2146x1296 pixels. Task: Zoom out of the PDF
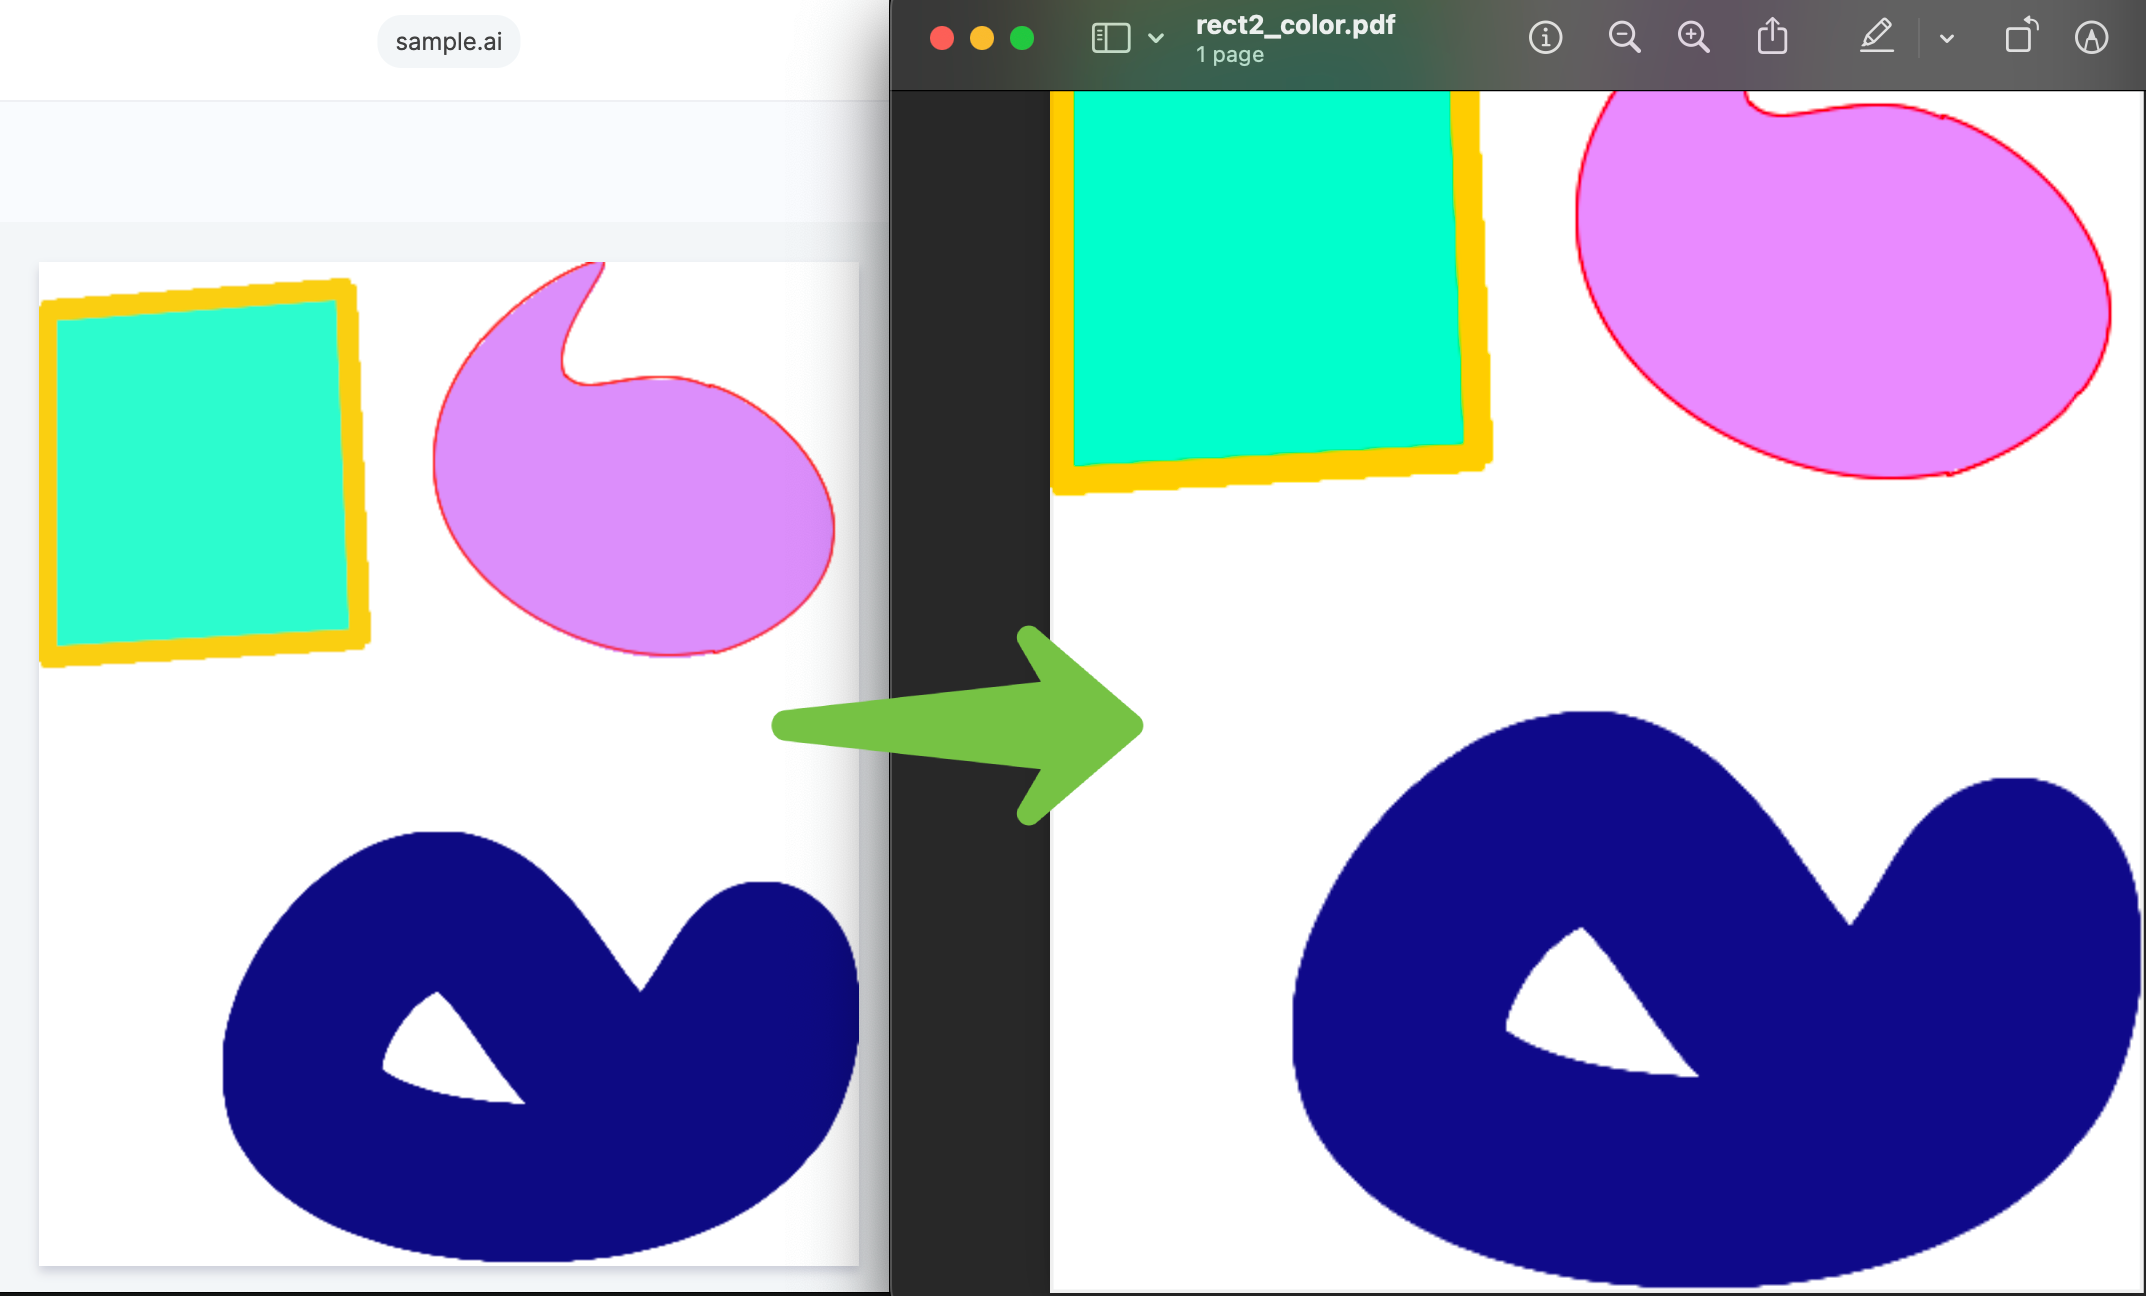[x=1624, y=38]
